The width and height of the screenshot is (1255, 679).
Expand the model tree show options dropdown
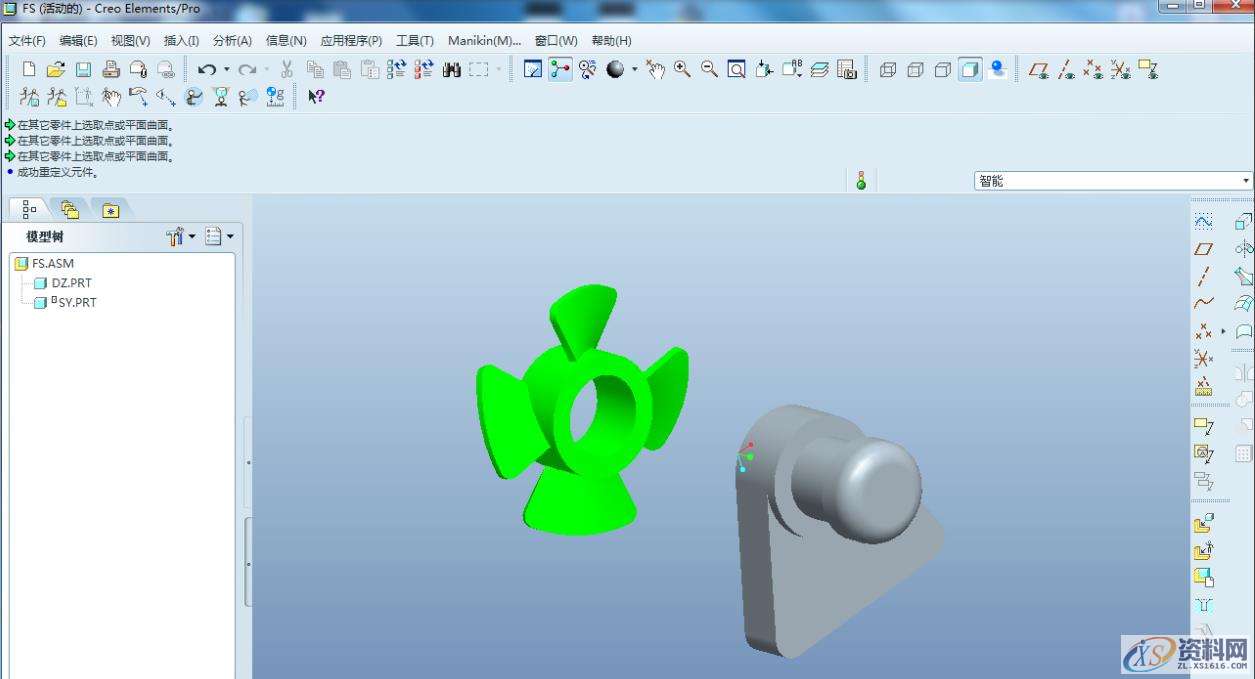(218, 237)
